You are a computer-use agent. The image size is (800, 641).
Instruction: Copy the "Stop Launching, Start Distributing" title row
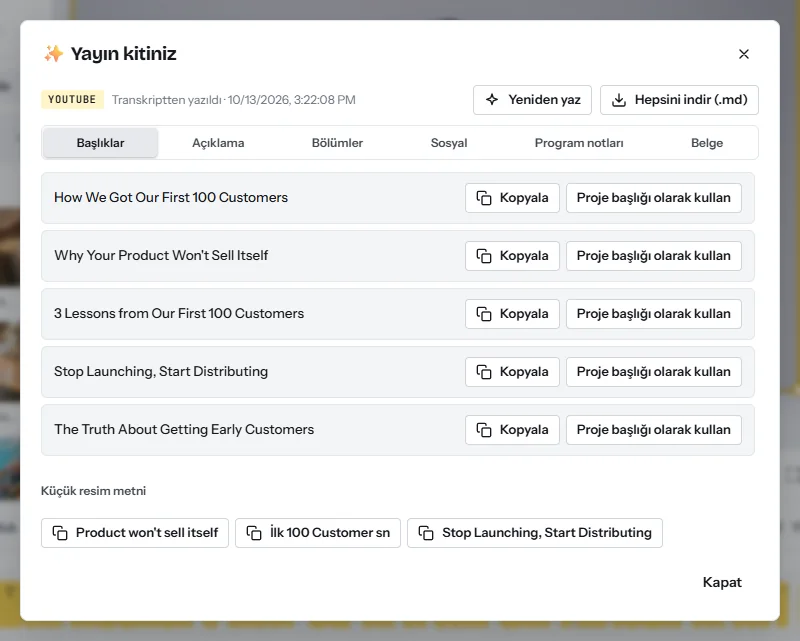click(512, 372)
